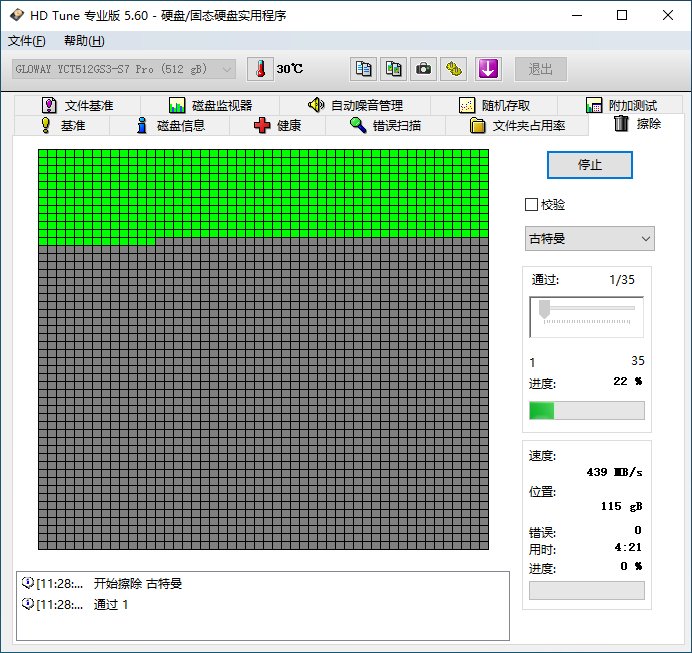The width and height of the screenshot is (692, 653).
Task: Click the camera save screenshot icon
Action: [423, 69]
